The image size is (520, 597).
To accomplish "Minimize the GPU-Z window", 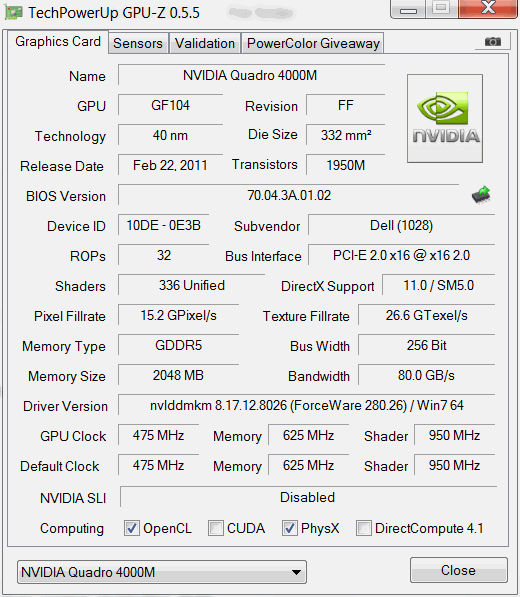I will click(x=408, y=9).
